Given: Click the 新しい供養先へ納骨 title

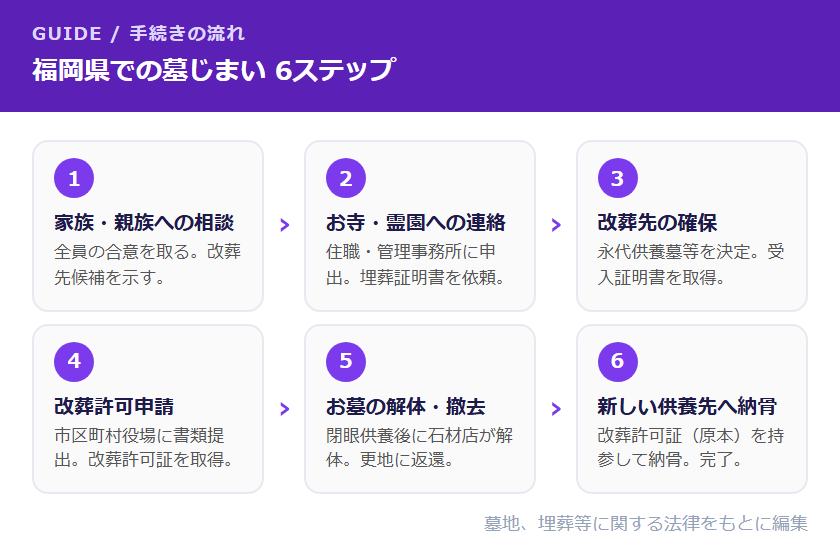Looking at the screenshot, I should (x=687, y=406).
